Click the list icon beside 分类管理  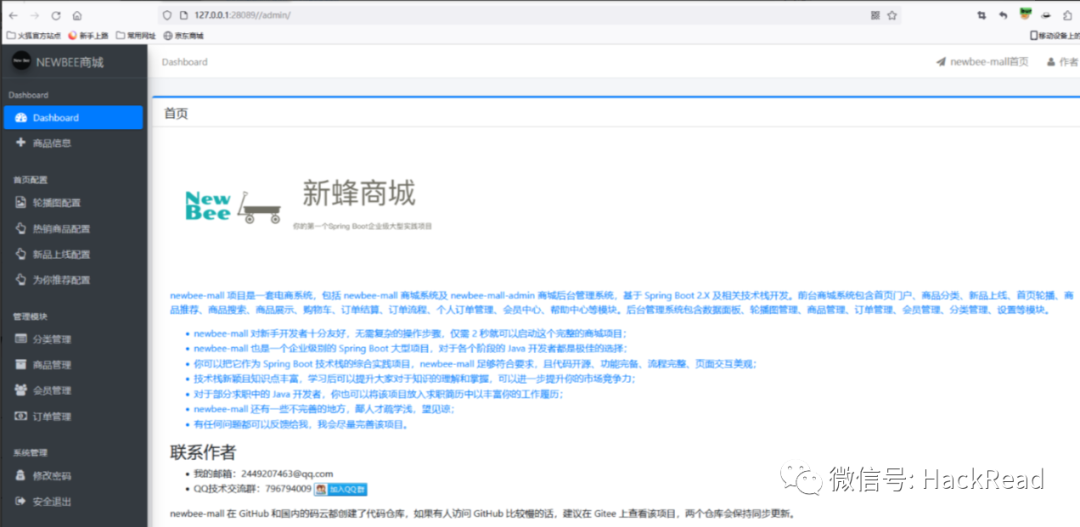[x=20, y=339]
